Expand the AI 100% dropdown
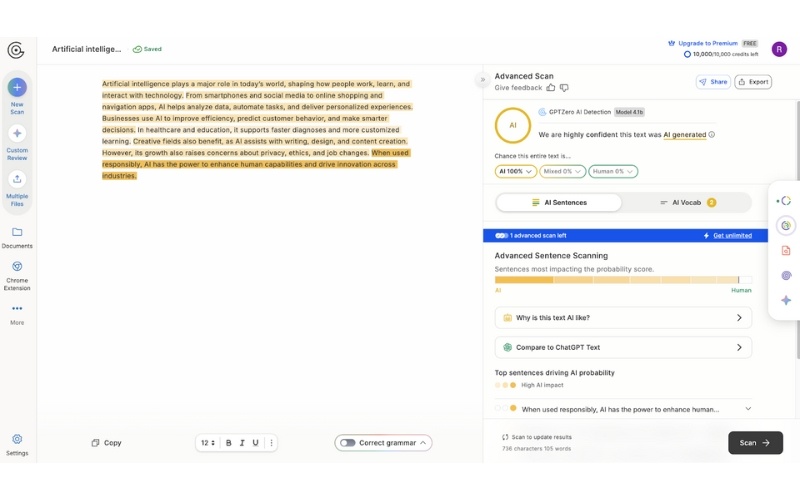The width and height of the screenshot is (800, 500). coord(515,171)
